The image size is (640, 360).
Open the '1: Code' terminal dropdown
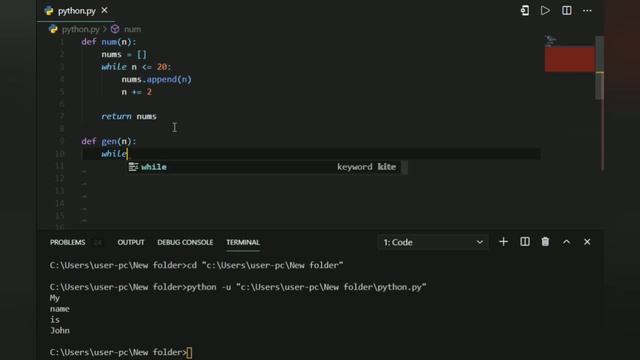tap(433, 242)
